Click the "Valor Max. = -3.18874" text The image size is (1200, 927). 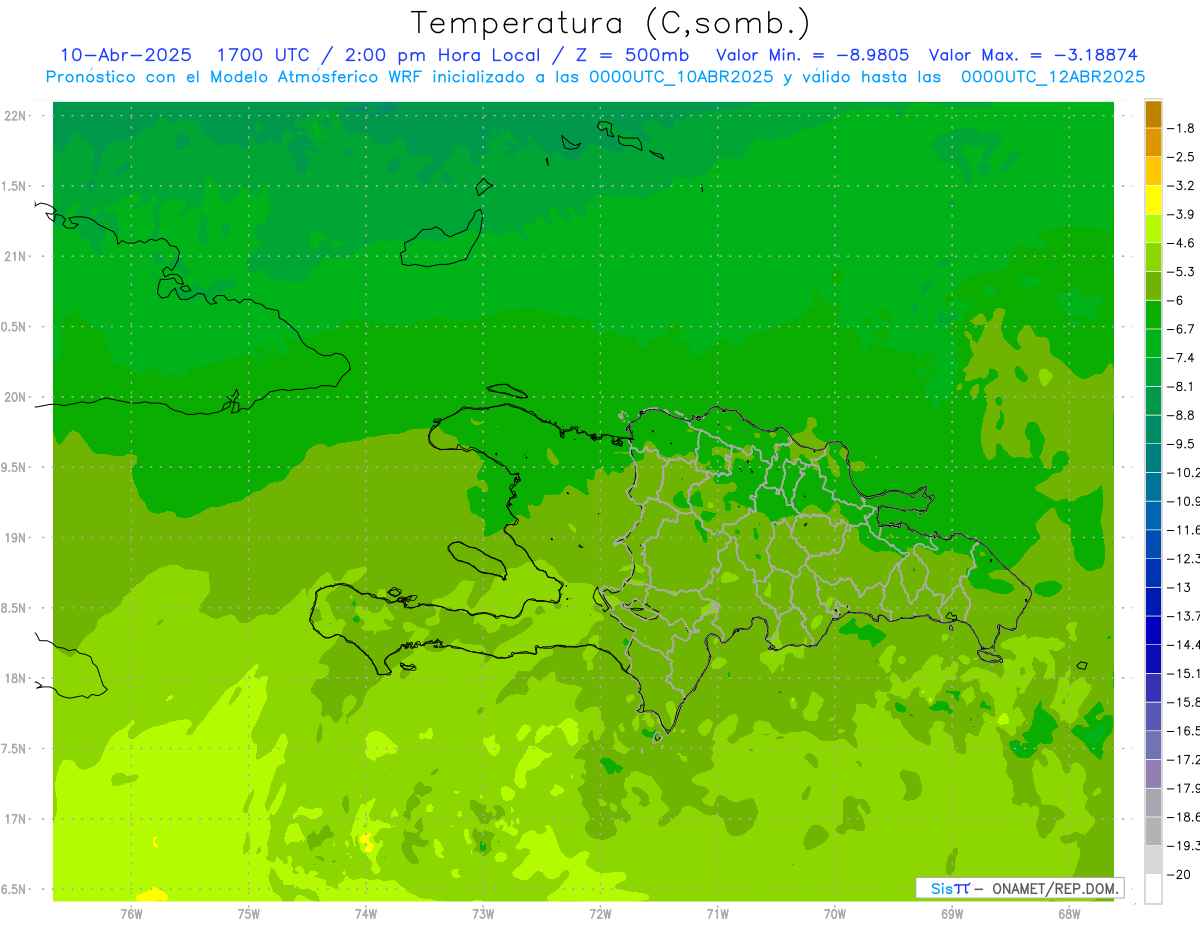1034,55
